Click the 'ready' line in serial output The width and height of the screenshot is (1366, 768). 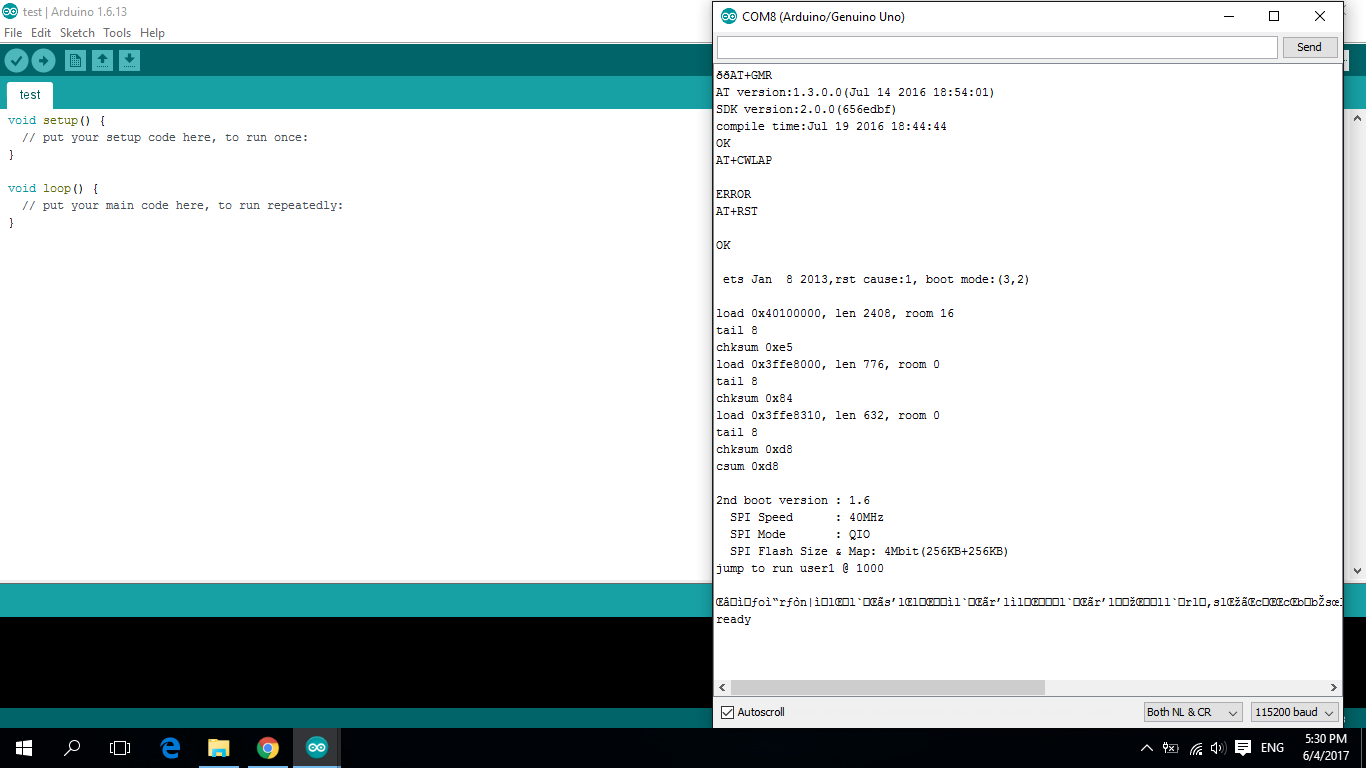(x=733, y=619)
